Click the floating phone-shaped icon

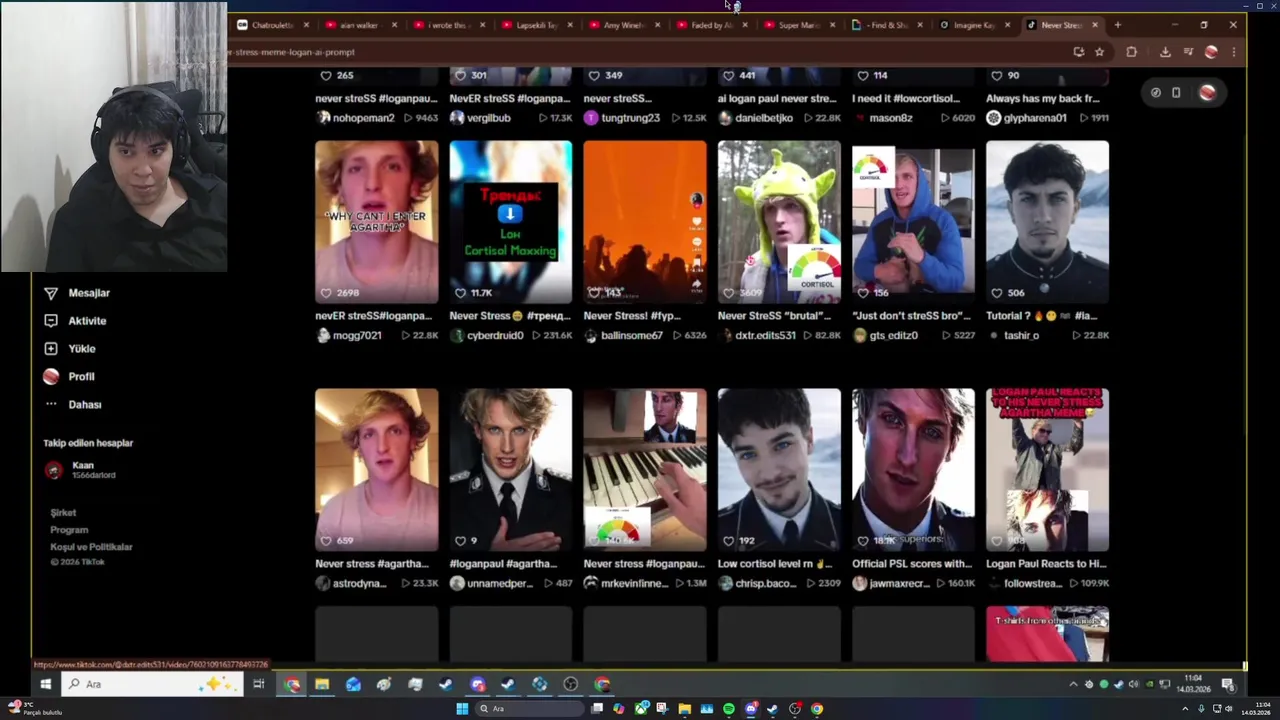(1176, 92)
